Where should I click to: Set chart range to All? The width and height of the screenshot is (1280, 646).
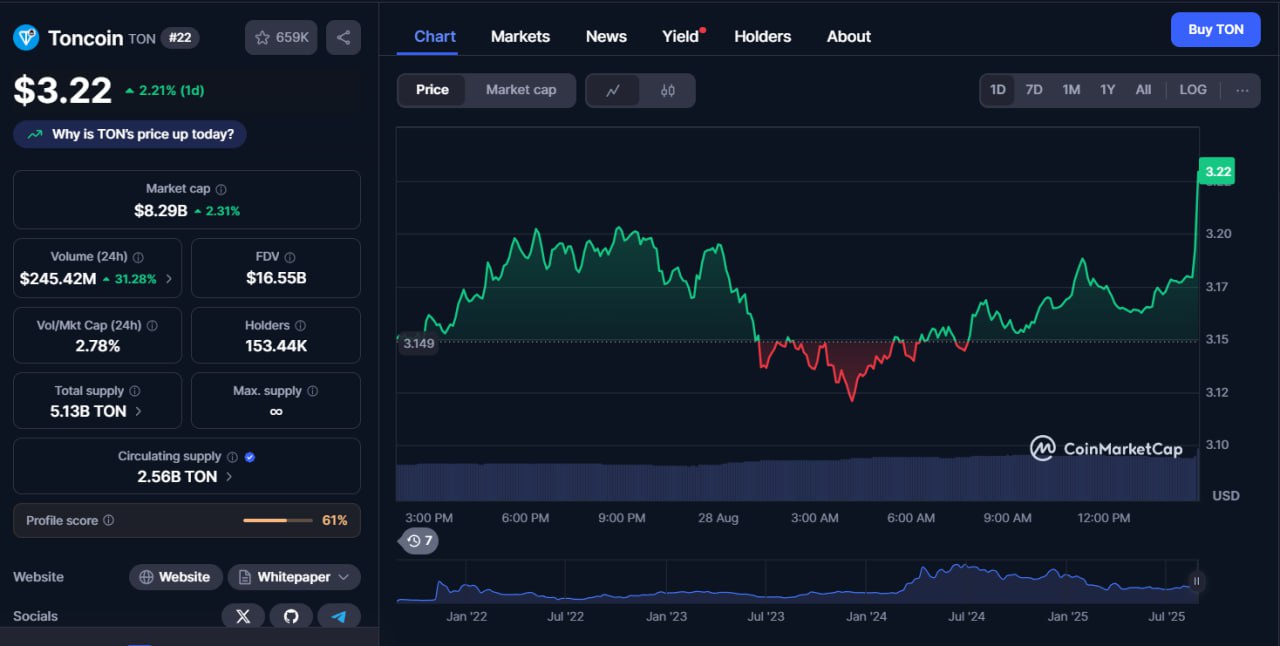pos(1143,90)
